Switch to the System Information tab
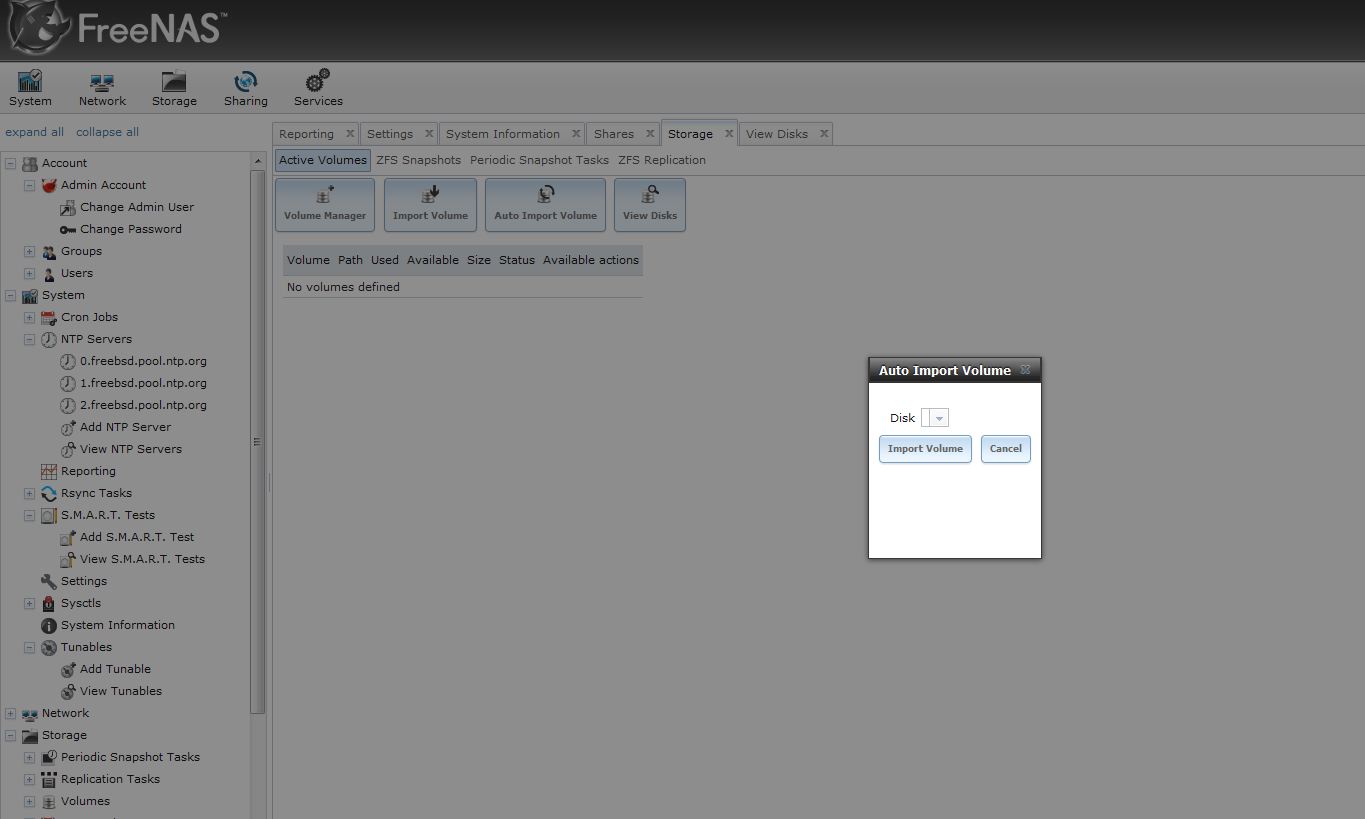1365x819 pixels. point(503,134)
